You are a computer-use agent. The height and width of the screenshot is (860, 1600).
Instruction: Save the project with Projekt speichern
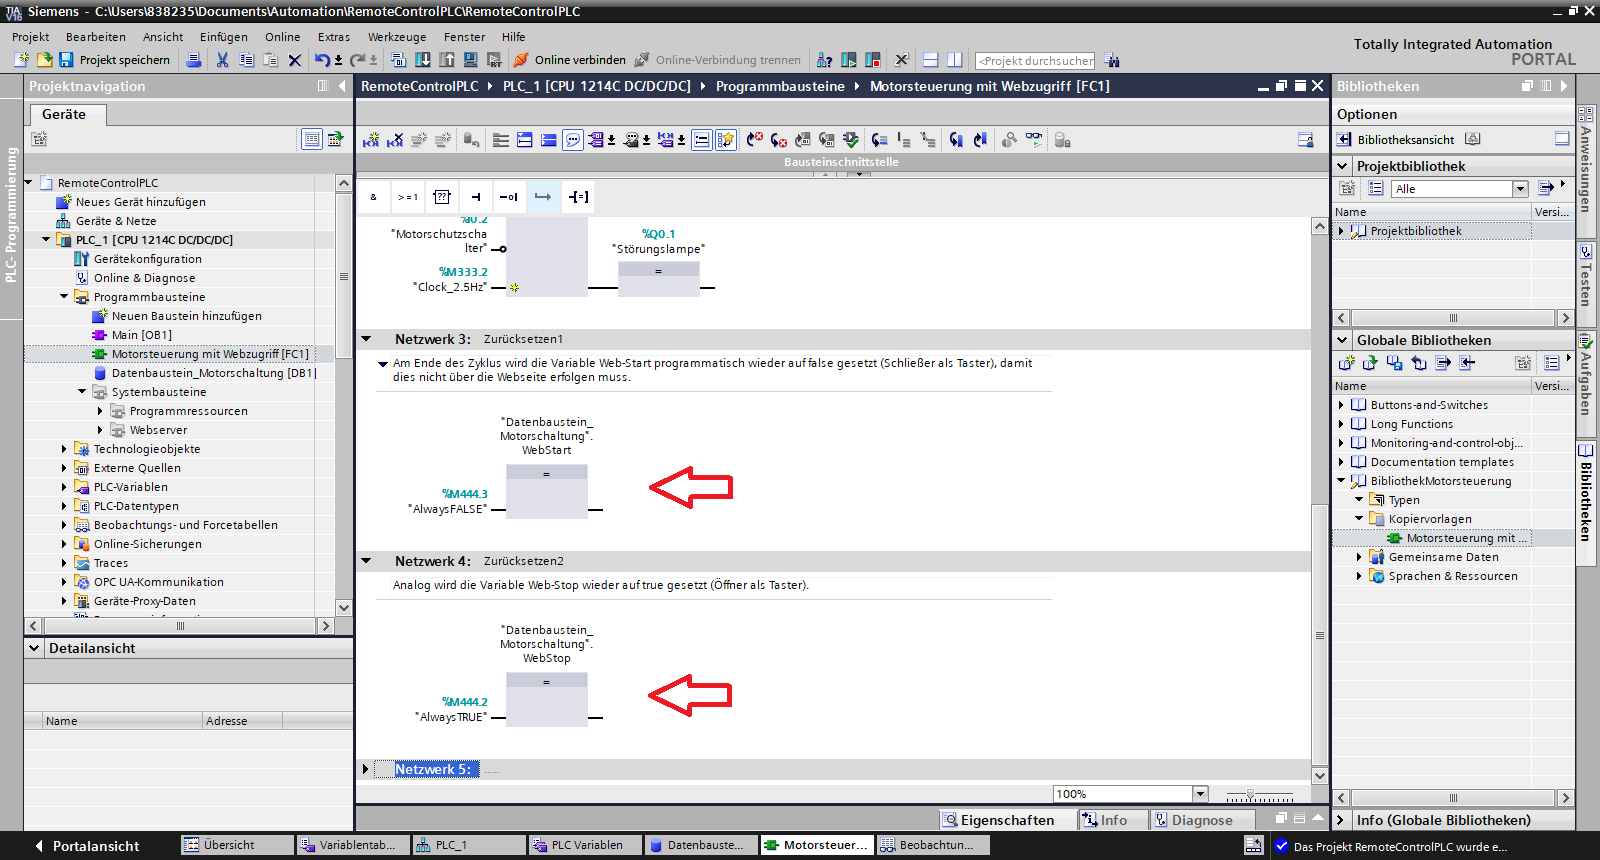pos(114,60)
